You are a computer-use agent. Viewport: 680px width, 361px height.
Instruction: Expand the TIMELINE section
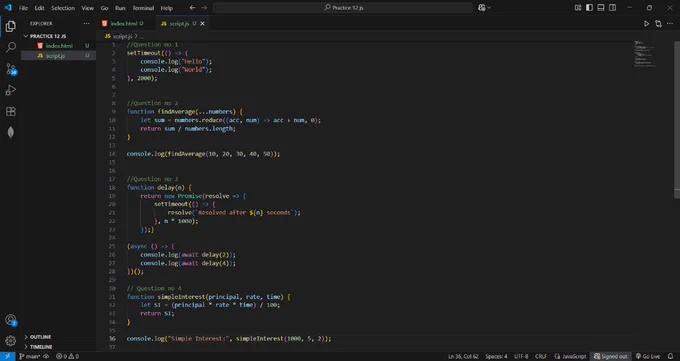(x=41, y=347)
